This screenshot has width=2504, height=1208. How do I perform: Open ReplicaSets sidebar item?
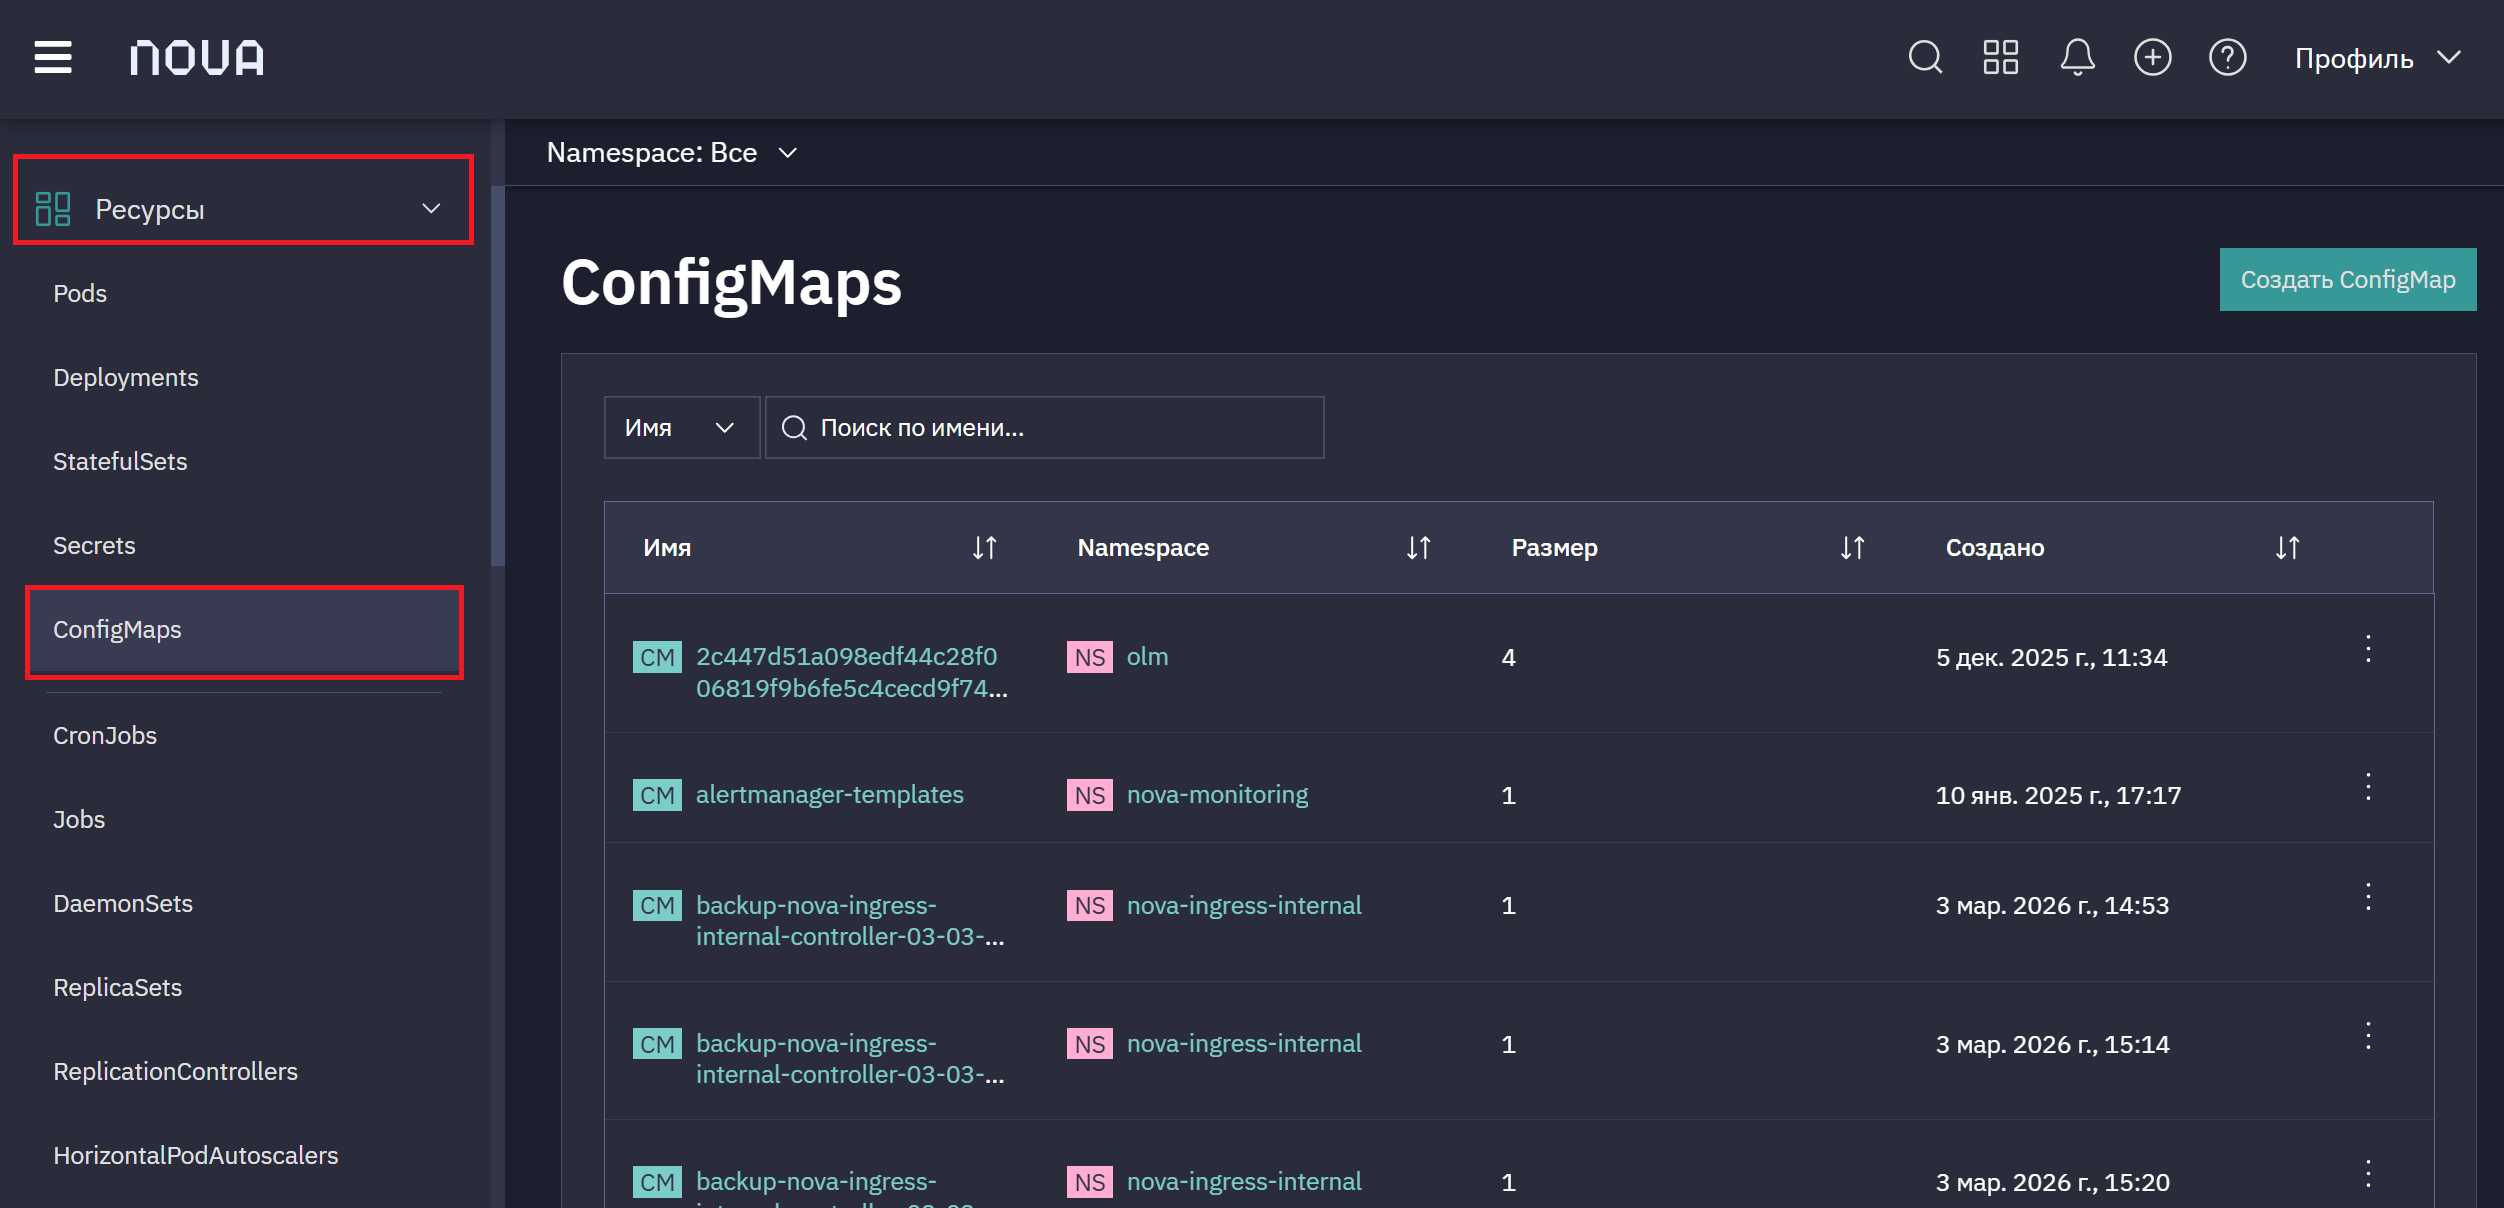coord(118,987)
